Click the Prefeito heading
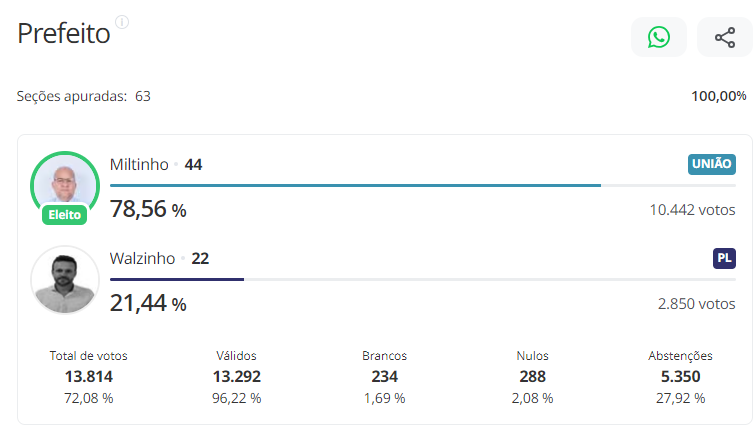This screenshot has height=438, width=756. (64, 34)
